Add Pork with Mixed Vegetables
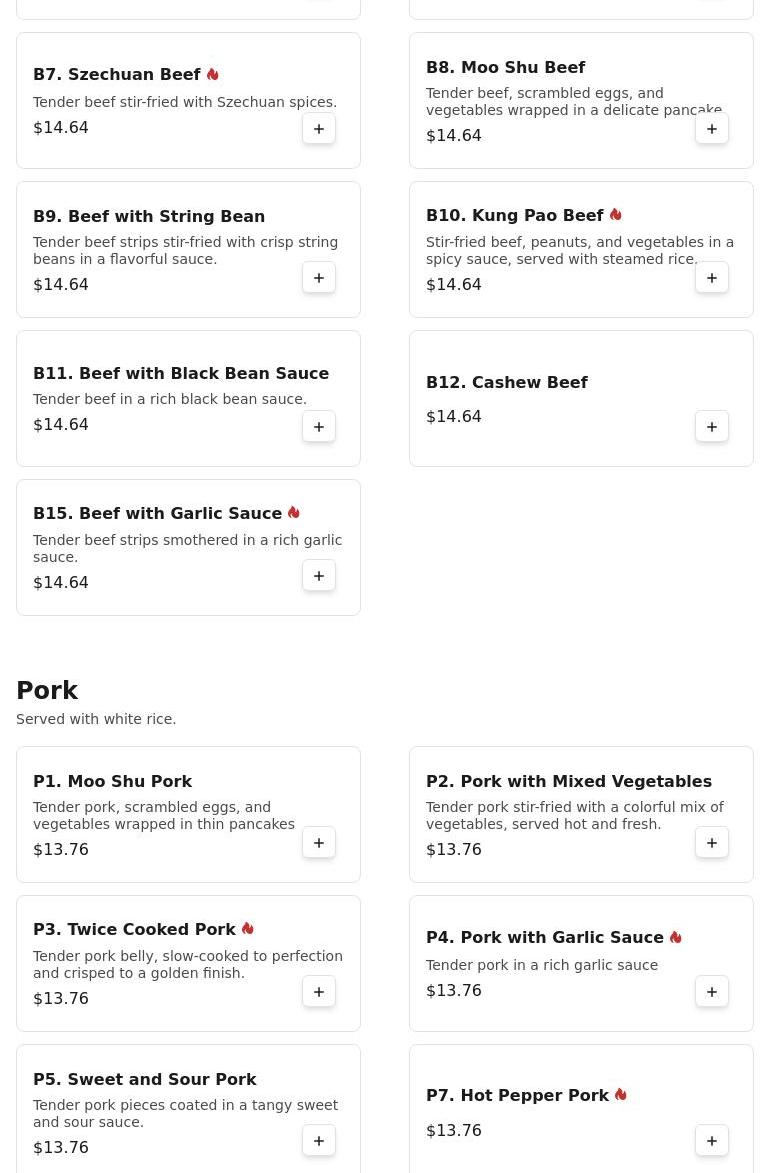This screenshot has height=1173, width=770. pyautogui.click(x=712, y=843)
